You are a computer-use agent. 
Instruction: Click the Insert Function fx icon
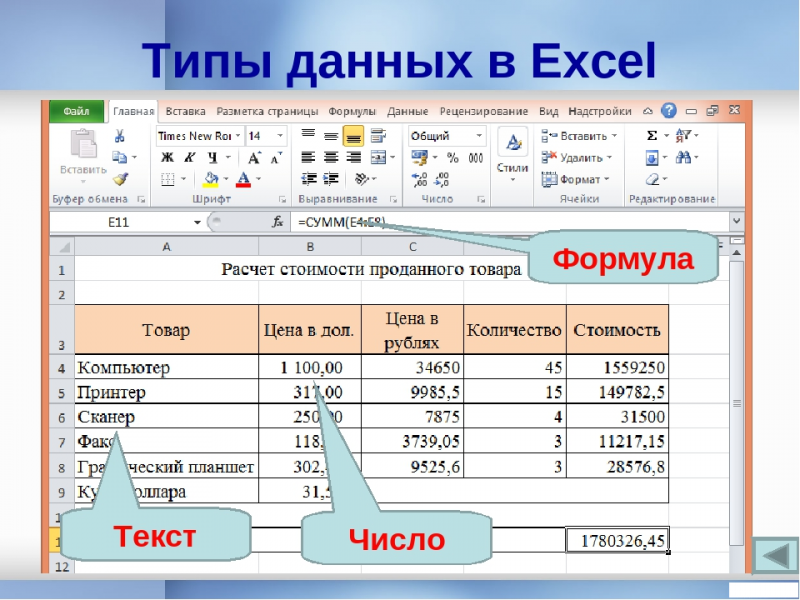click(278, 221)
